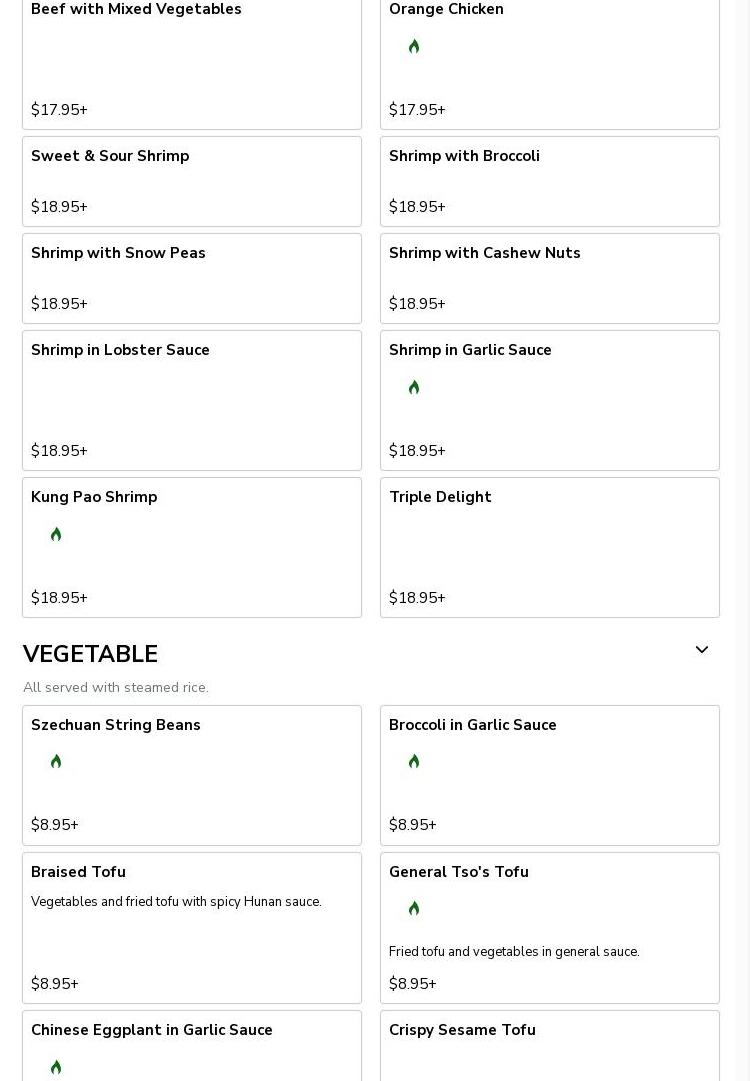Pick the Triple Delight dish
The width and height of the screenshot is (750, 1081).
click(x=549, y=547)
